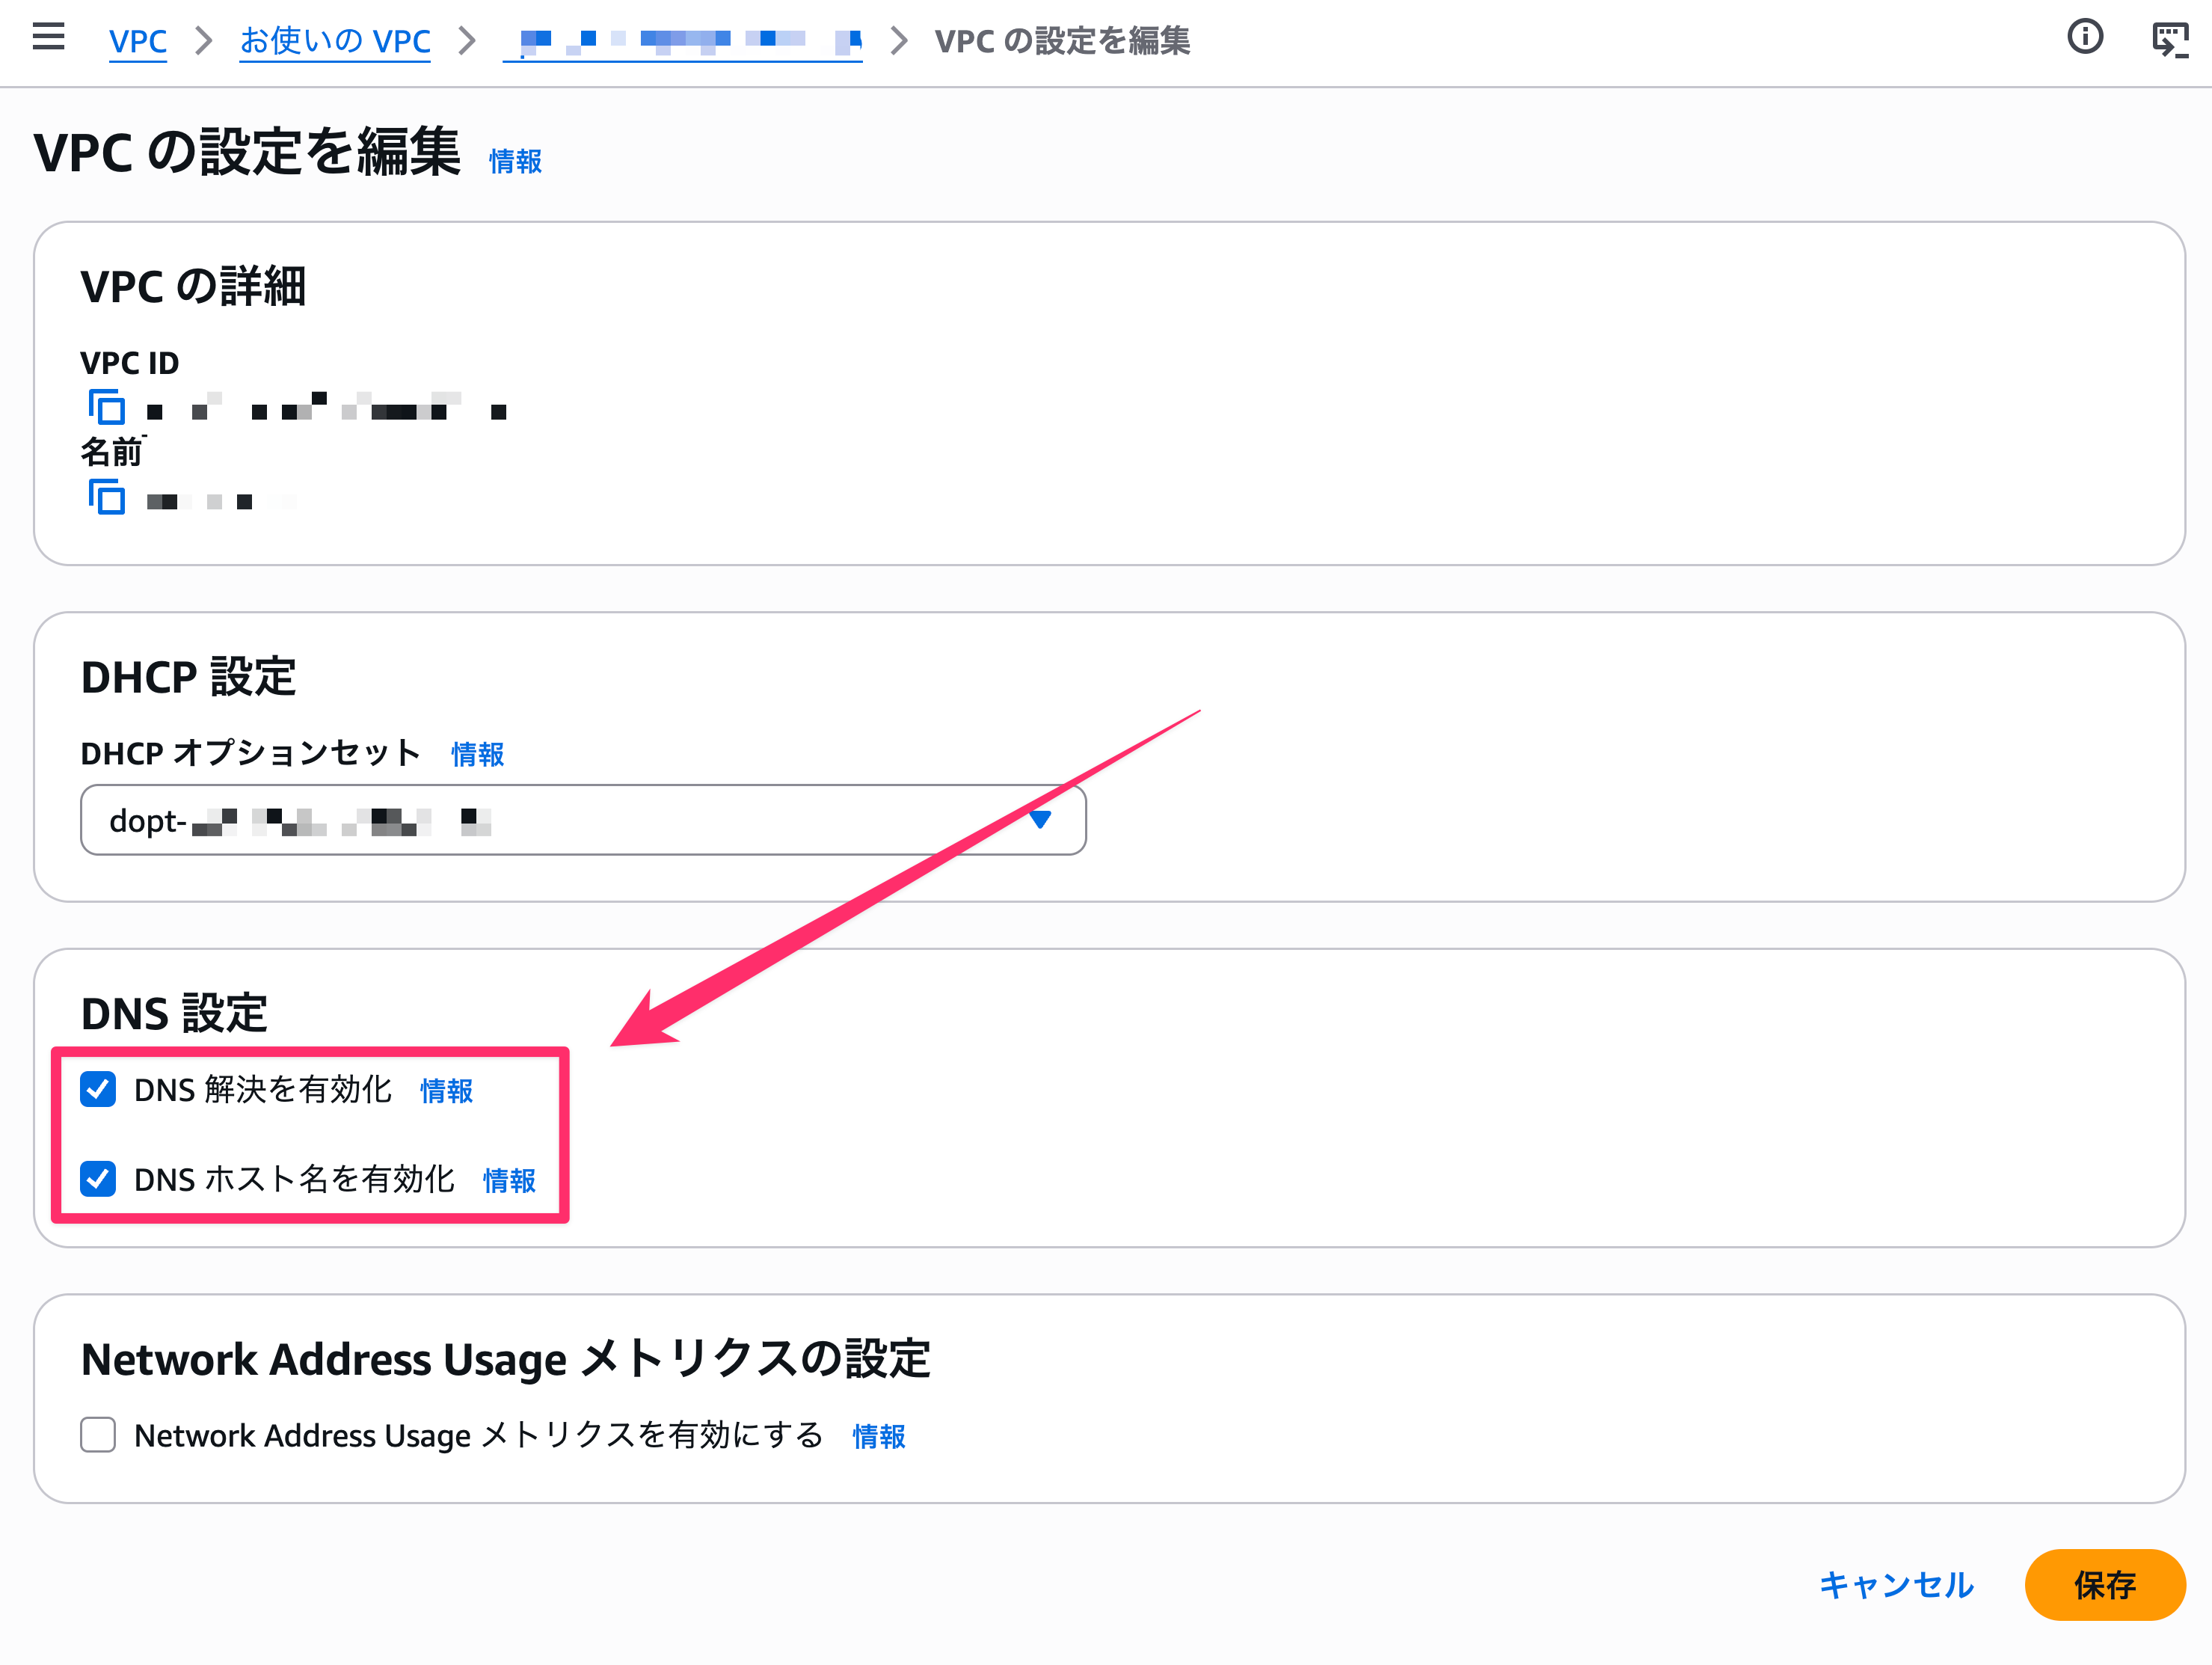Toggle DNS ホスト名を有効化 checkbox
The width and height of the screenshot is (2212, 1665).
click(98, 1179)
